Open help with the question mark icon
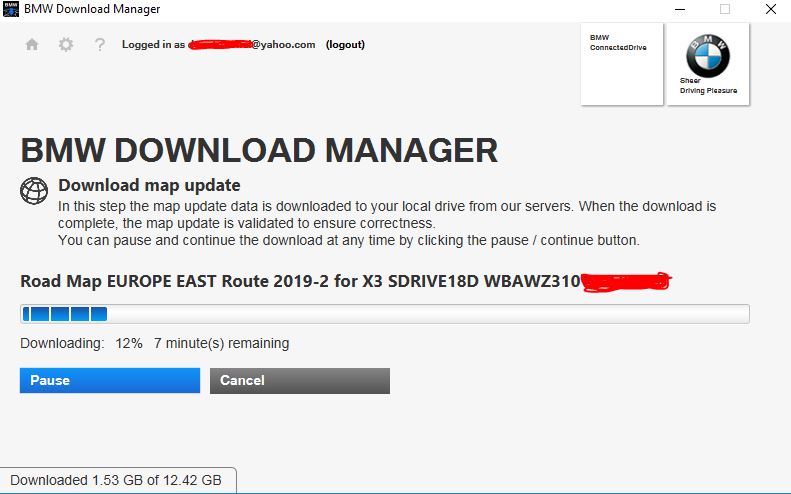 coord(100,44)
